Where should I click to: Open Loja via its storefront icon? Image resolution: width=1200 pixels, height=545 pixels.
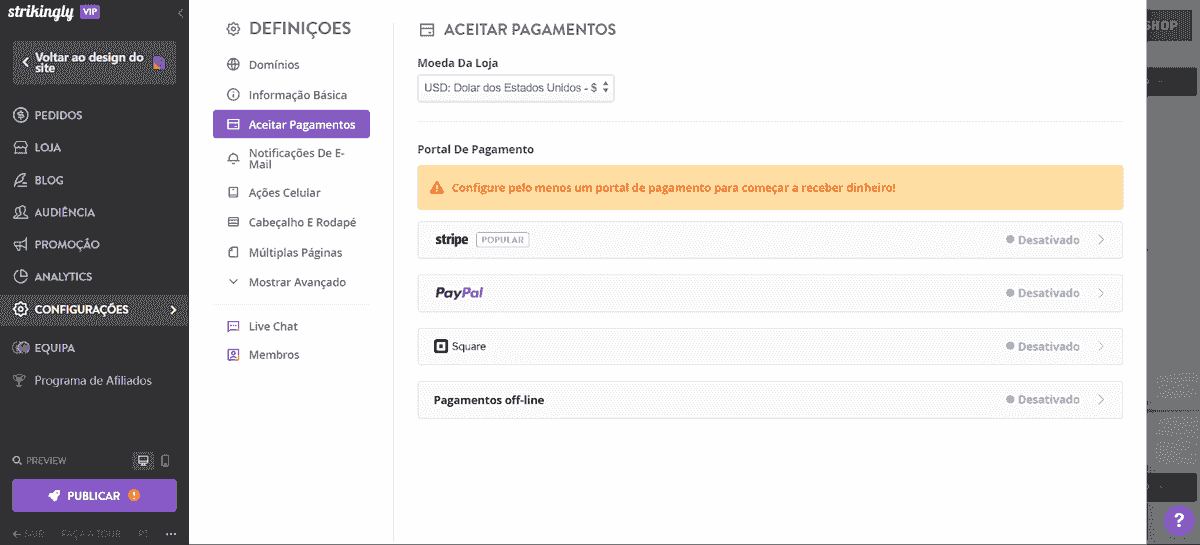[20, 147]
